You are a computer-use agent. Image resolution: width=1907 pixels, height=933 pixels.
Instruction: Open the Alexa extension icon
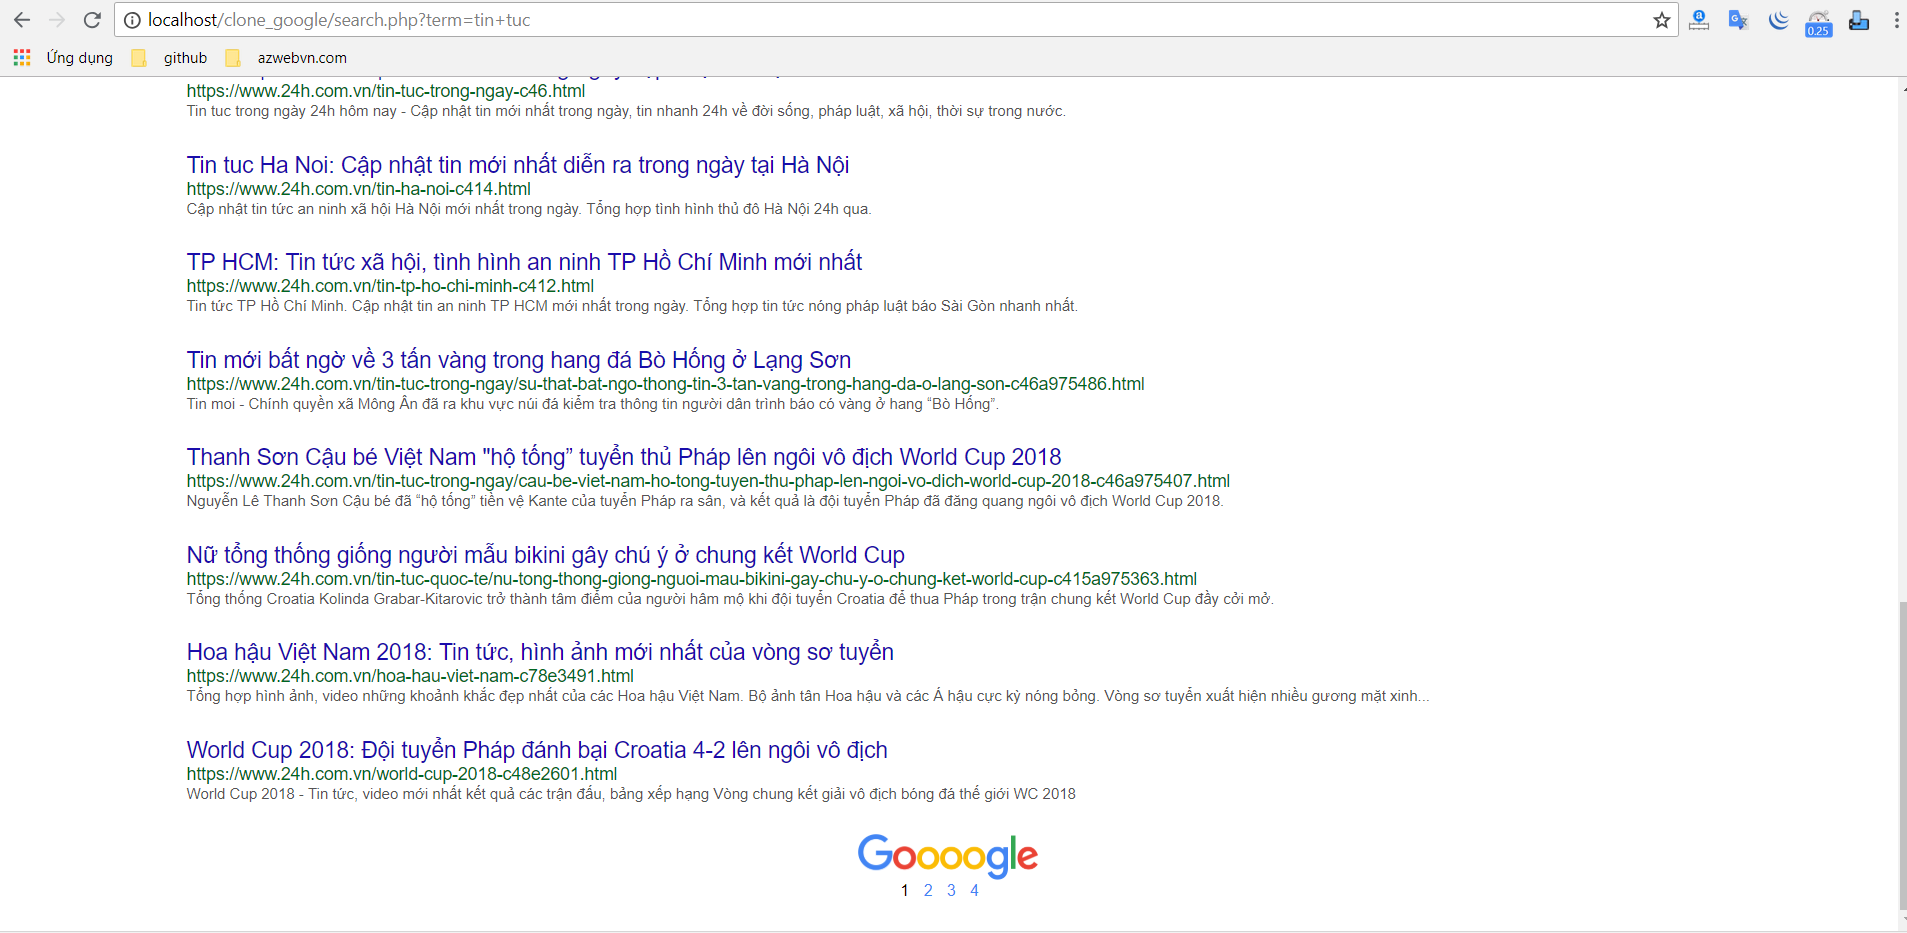tap(1699, 20)
